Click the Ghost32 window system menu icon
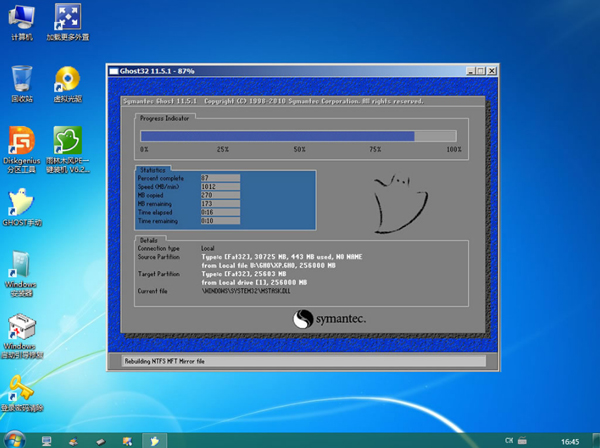 pos(114,72)
